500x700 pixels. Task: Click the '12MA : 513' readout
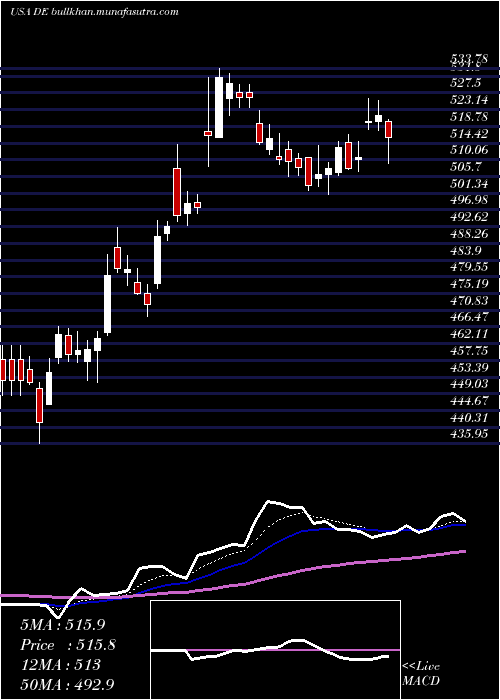tap(60, 665)
